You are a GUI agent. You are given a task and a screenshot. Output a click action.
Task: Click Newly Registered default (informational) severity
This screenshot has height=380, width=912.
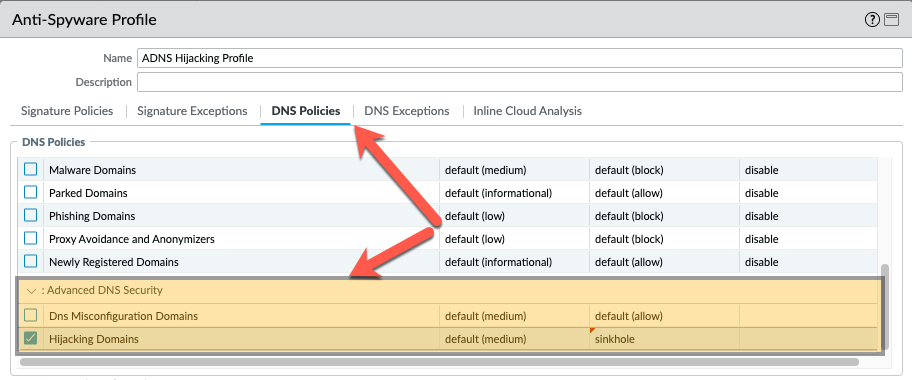514,262
